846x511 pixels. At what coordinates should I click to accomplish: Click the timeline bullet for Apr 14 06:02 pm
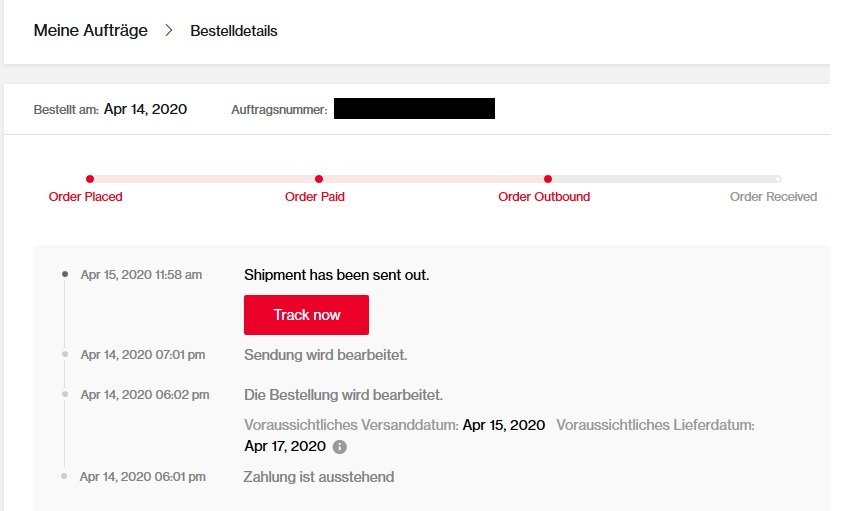tap(65, 394)
